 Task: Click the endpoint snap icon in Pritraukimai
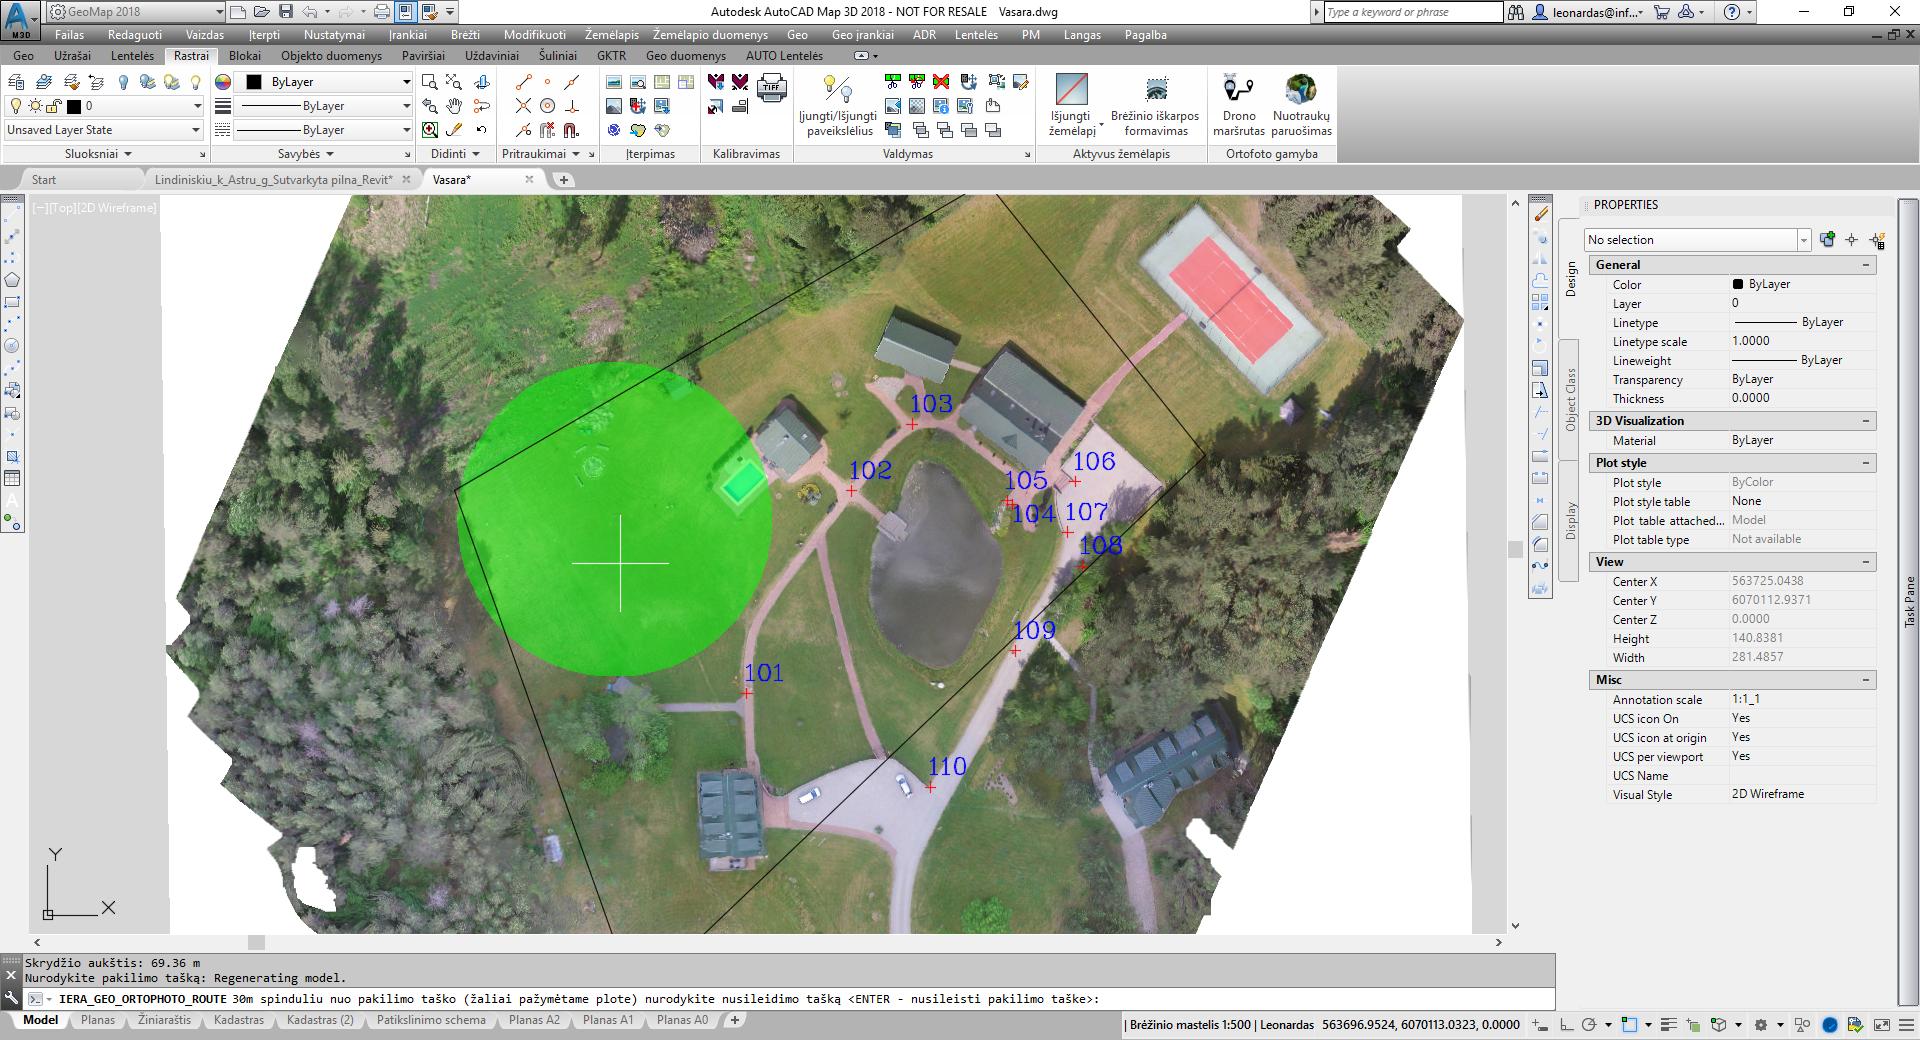click(x=523, y=82)
